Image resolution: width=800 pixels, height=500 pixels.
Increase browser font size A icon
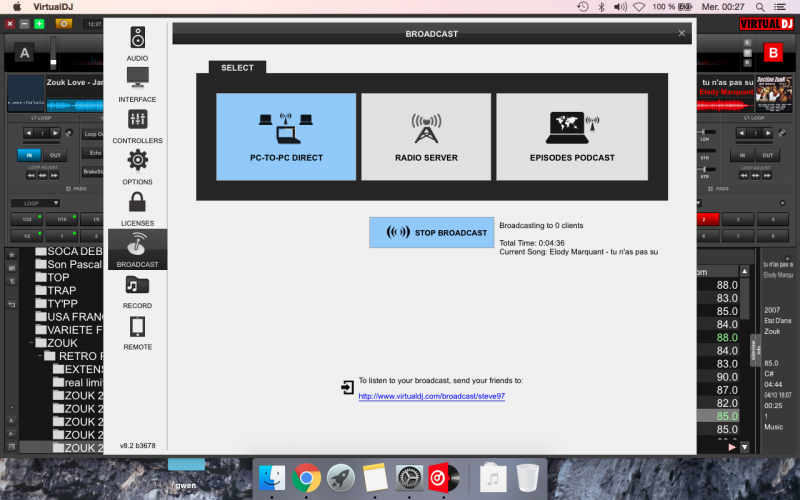[11, 421]
